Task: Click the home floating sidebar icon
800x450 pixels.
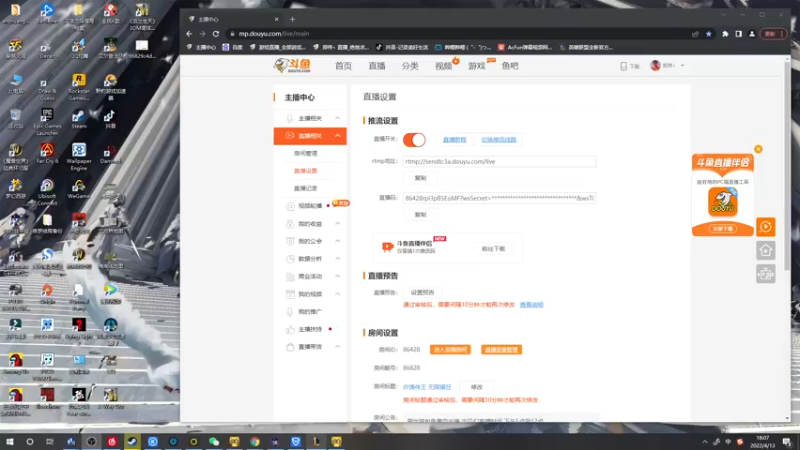Action: (765, 250)
